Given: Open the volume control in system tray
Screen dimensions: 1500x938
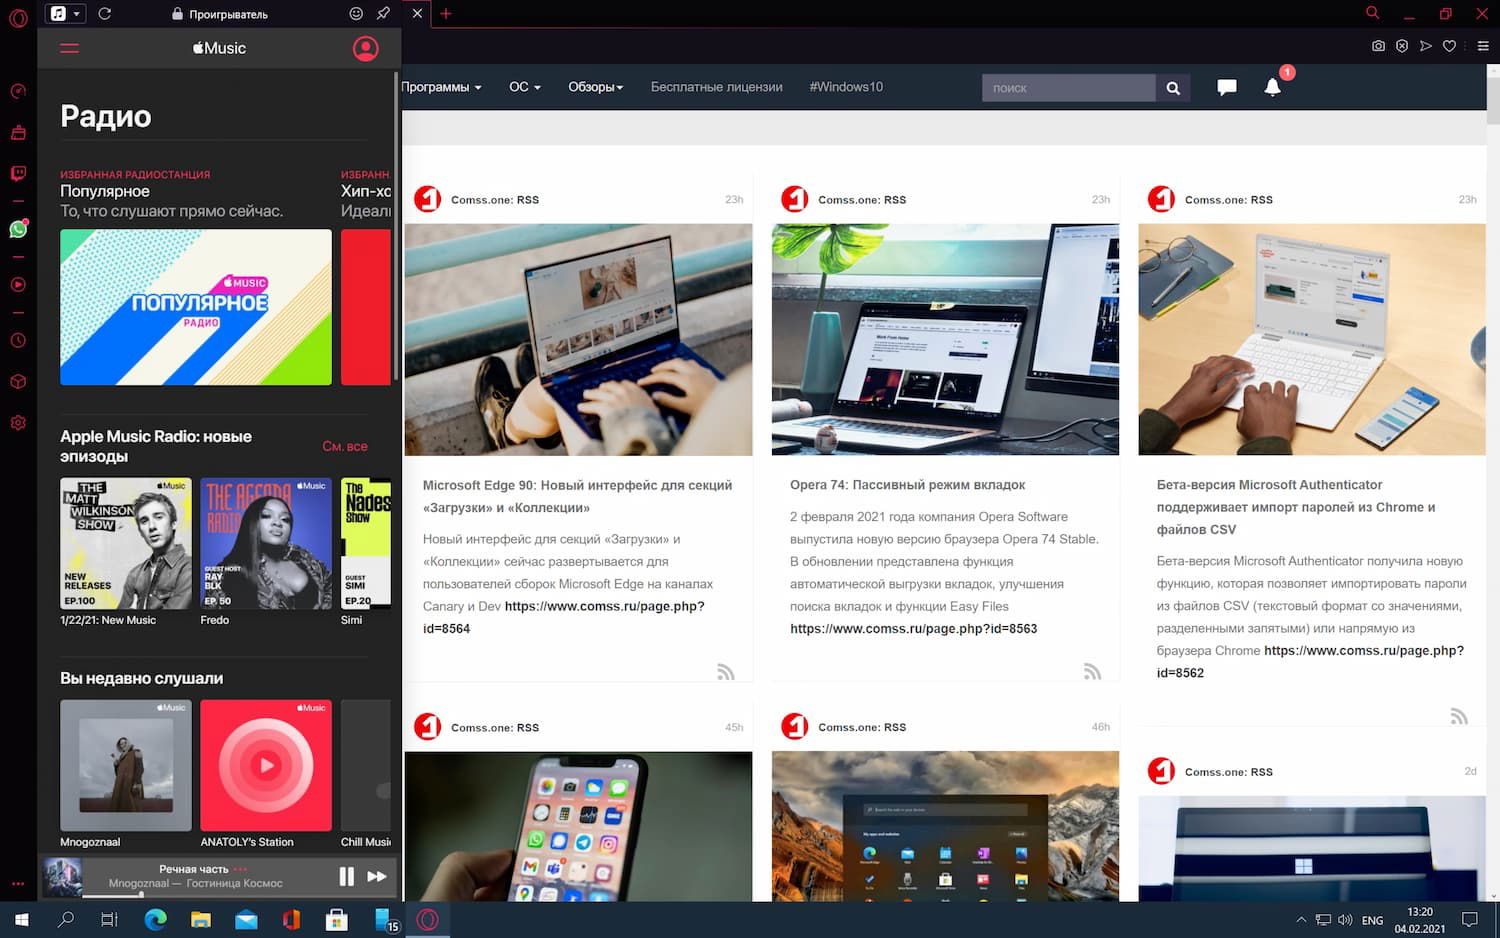Looking at the screenshot, I should (1345, 920).
